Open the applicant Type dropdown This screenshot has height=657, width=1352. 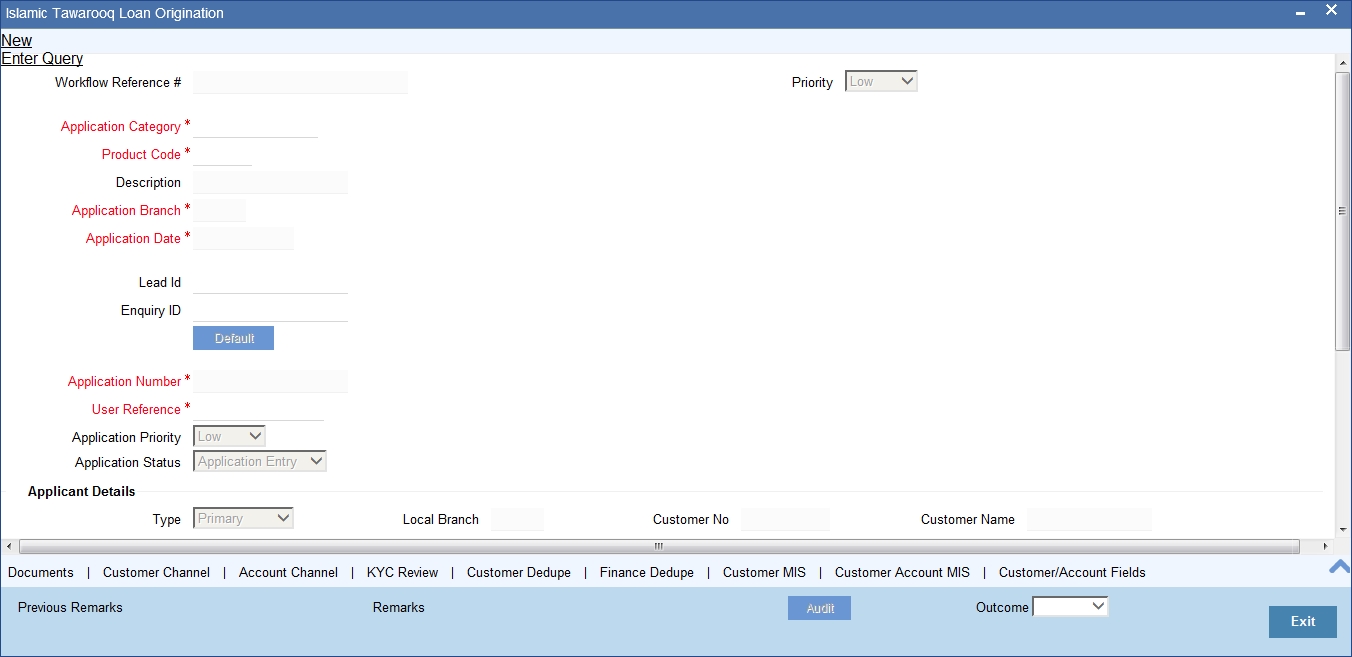243,518
